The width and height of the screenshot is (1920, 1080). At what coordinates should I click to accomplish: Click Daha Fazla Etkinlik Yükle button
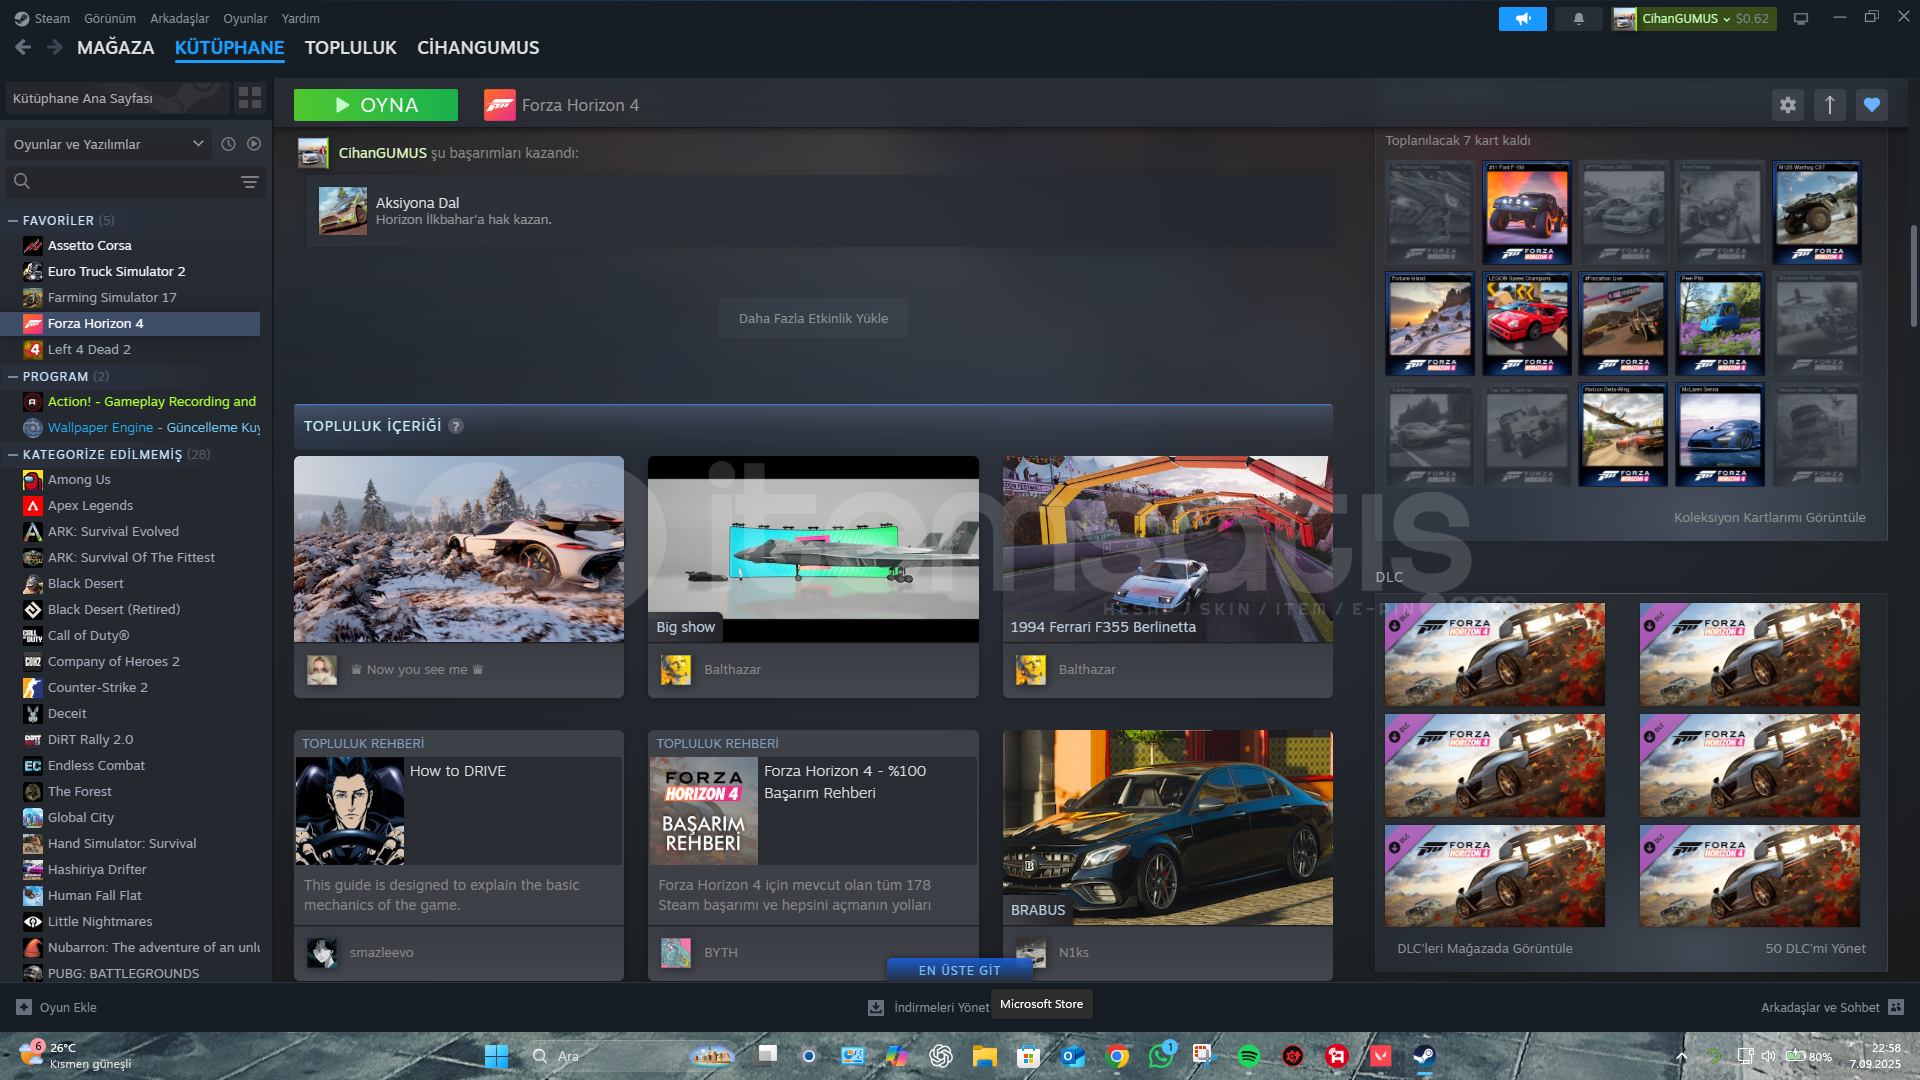[x=813, y=318]
